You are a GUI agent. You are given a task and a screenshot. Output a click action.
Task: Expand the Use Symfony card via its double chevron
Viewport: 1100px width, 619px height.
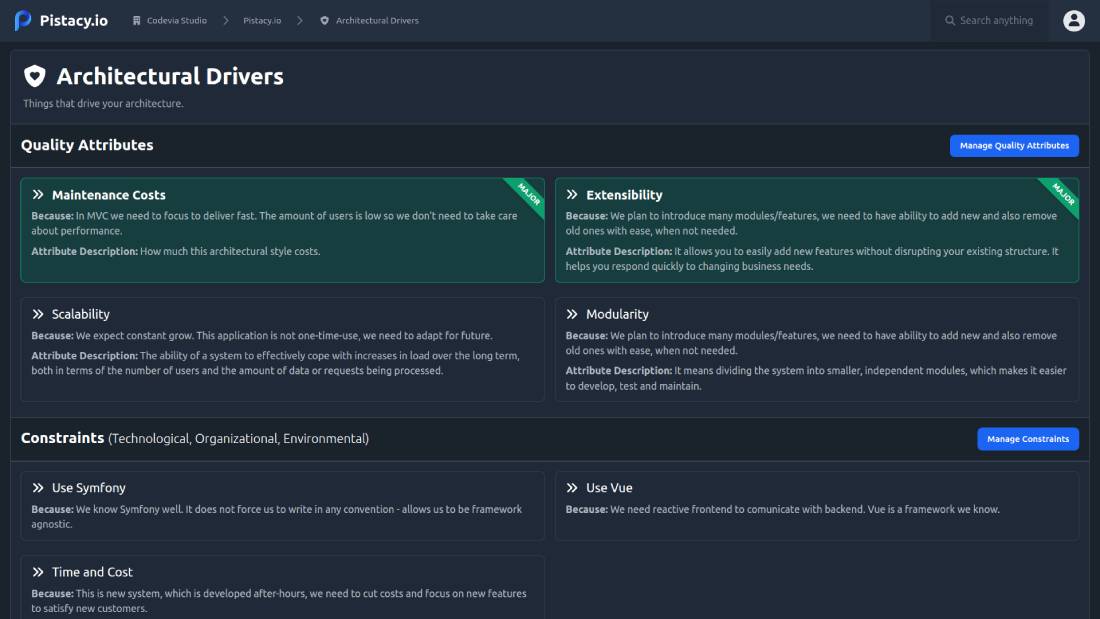pyautogui.click(x=38, y=487)
